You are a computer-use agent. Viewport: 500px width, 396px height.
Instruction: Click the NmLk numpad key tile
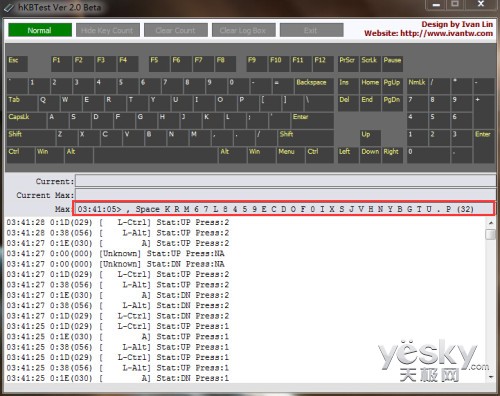point(417,86)
